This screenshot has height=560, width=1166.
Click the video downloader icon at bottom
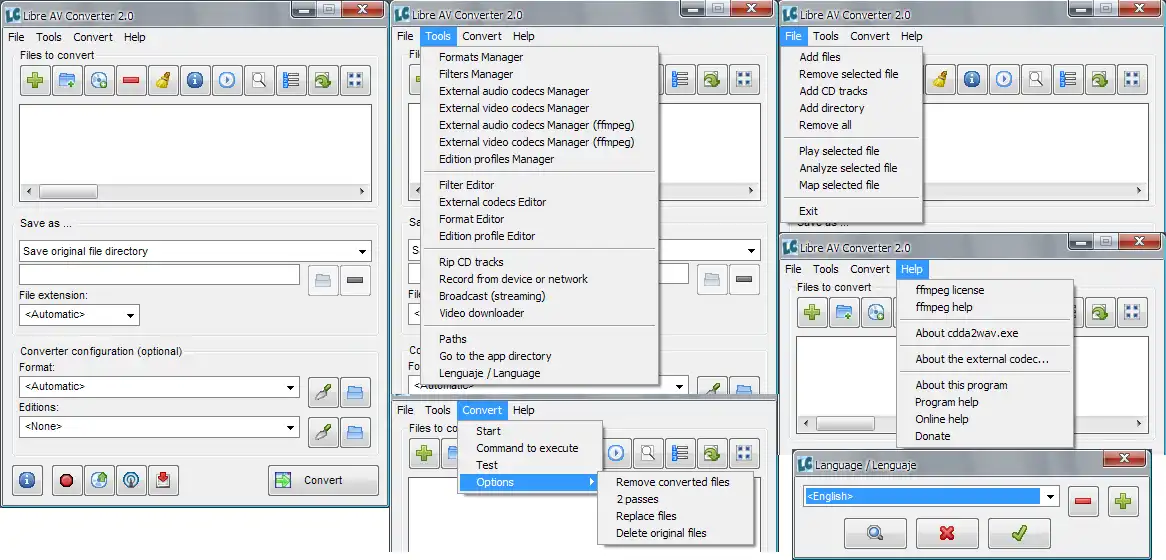coord(163,480)
